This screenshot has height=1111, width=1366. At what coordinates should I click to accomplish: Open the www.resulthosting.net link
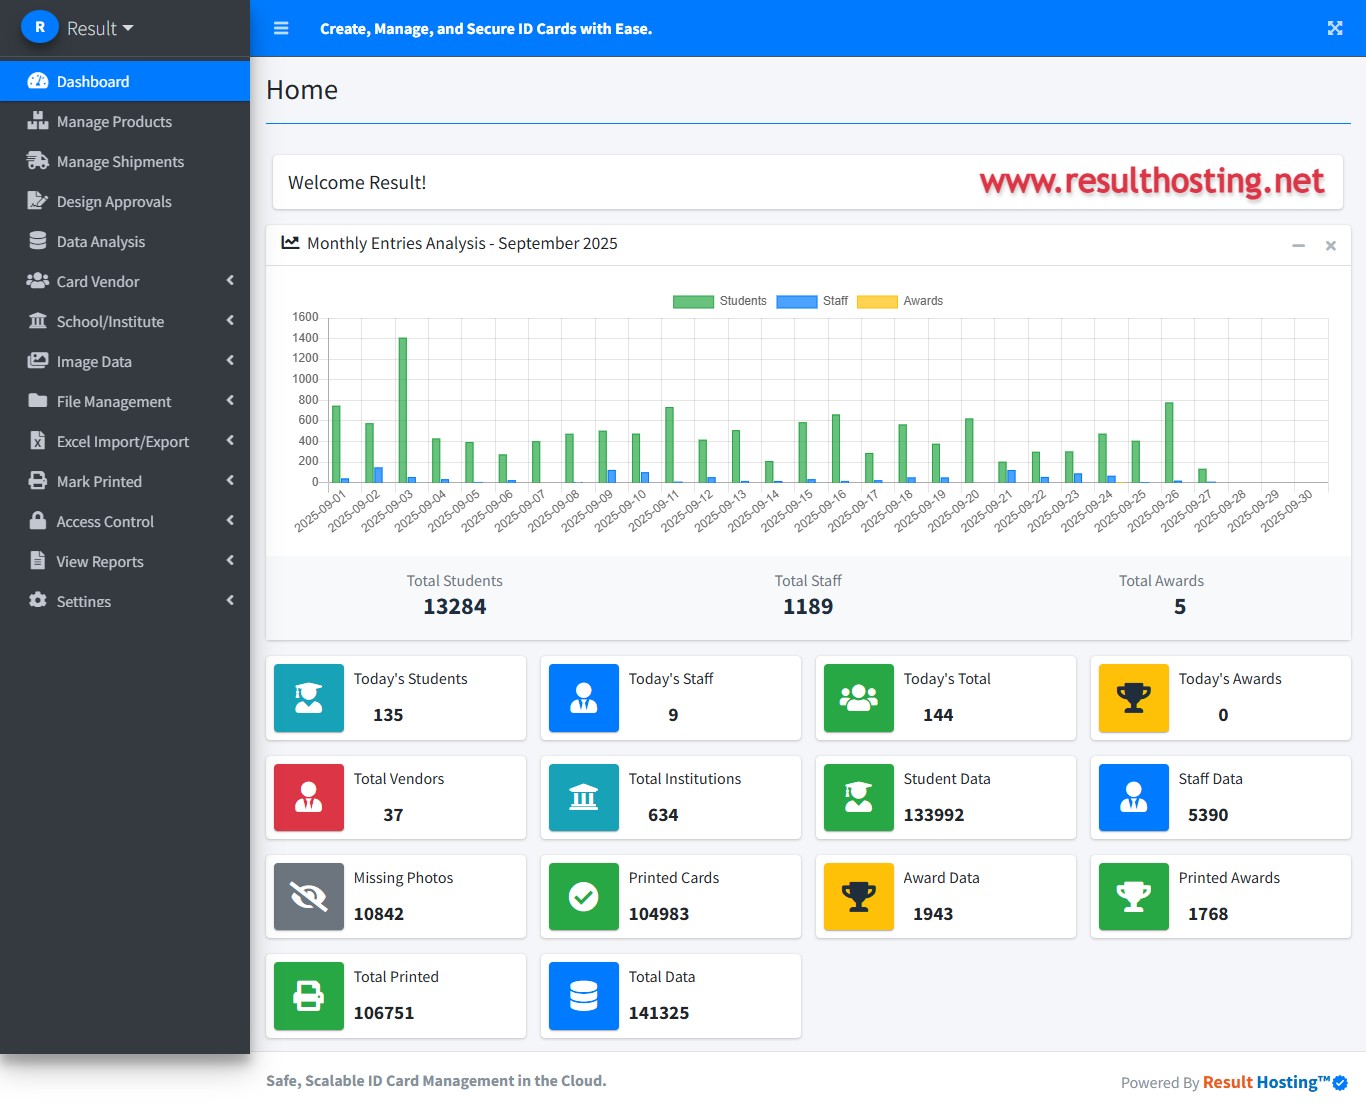pos(1151,181)
